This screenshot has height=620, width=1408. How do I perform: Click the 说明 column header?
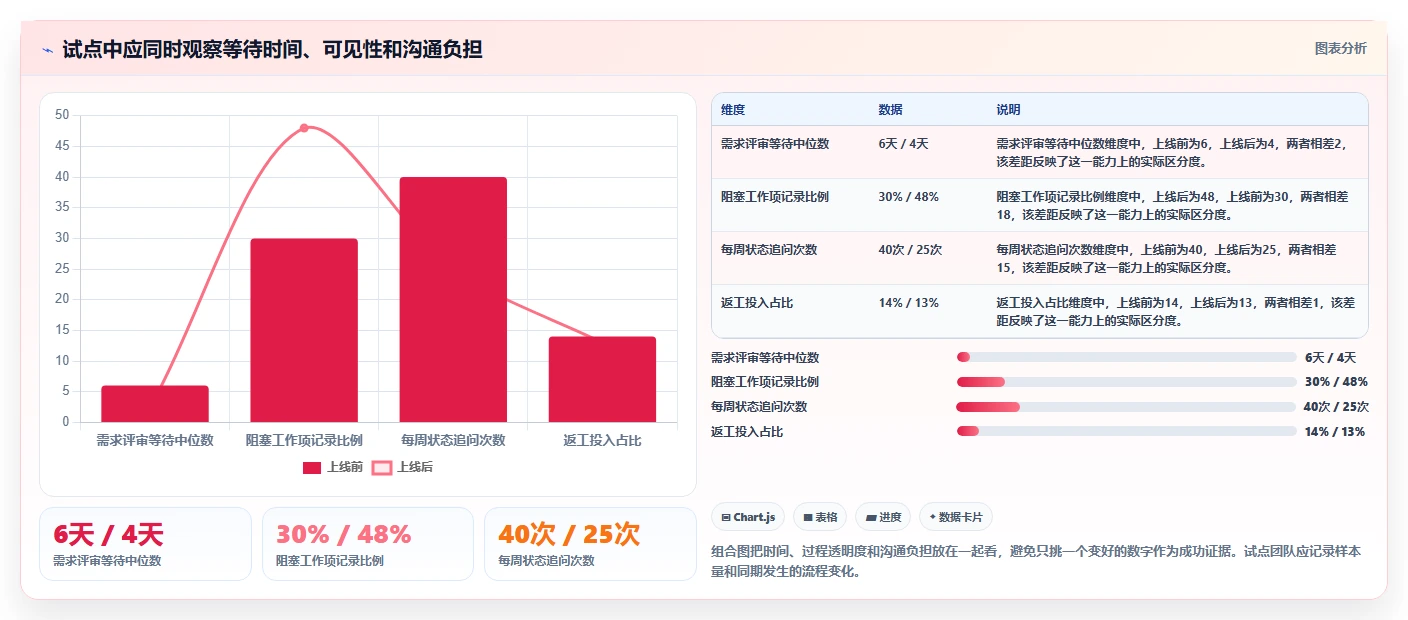click(1008, 109)
